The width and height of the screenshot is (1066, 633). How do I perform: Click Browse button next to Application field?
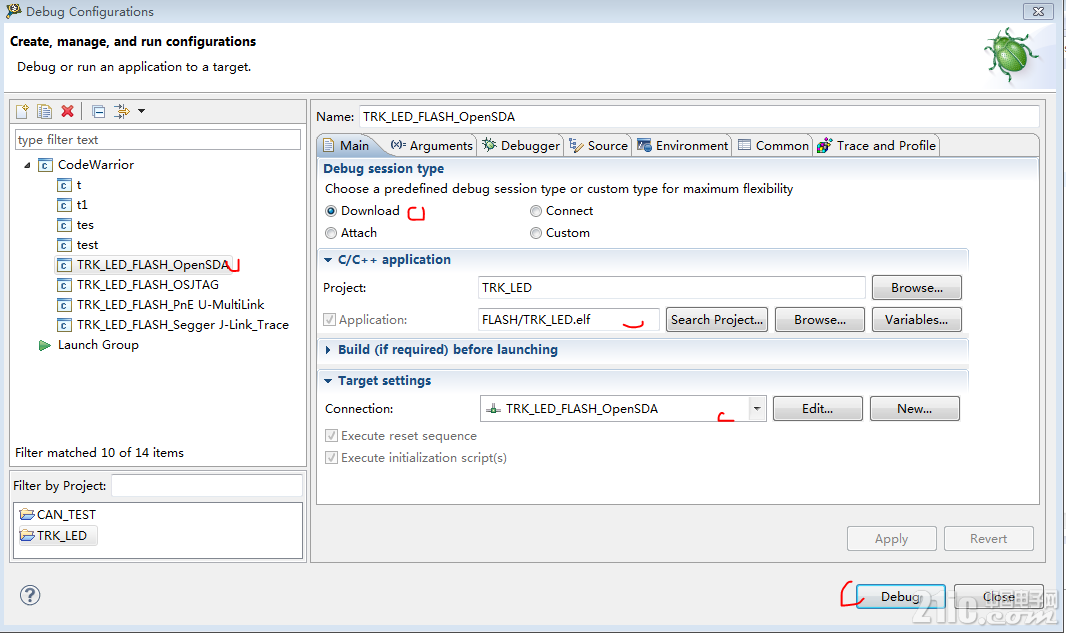tap(820, 320)
